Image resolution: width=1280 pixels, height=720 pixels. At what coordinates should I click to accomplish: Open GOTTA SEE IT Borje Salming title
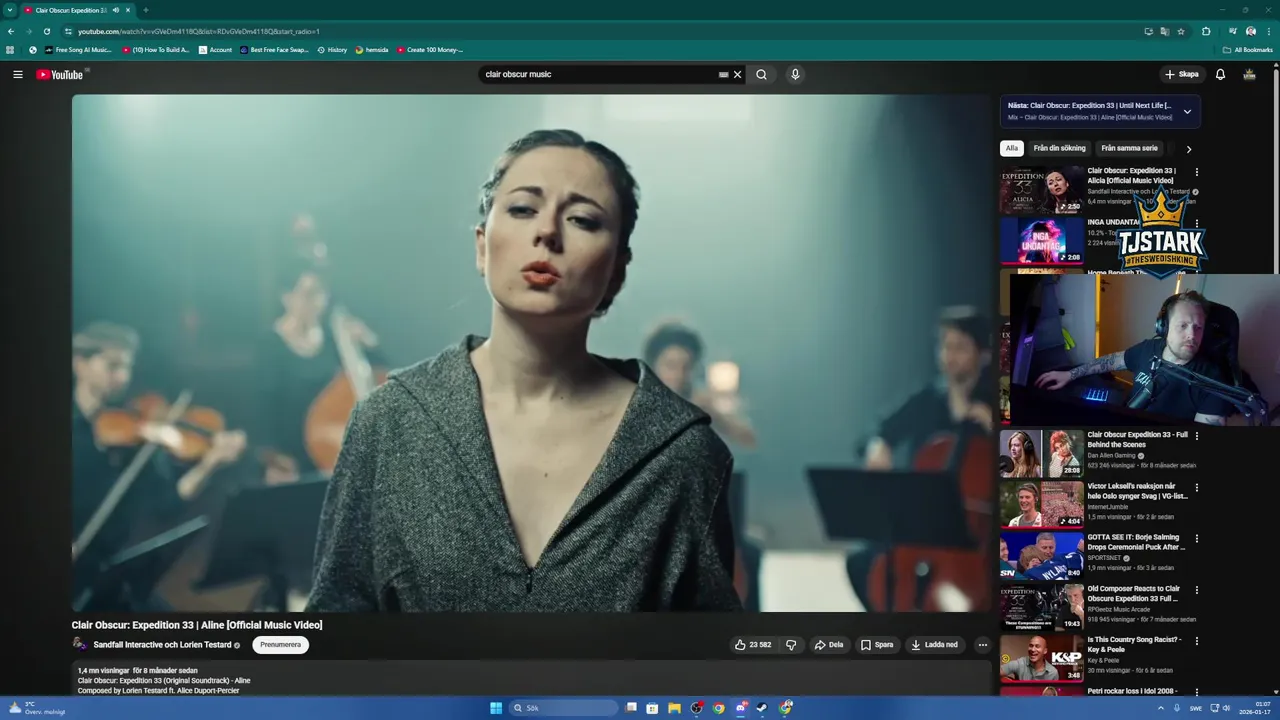pos(1136,542)
